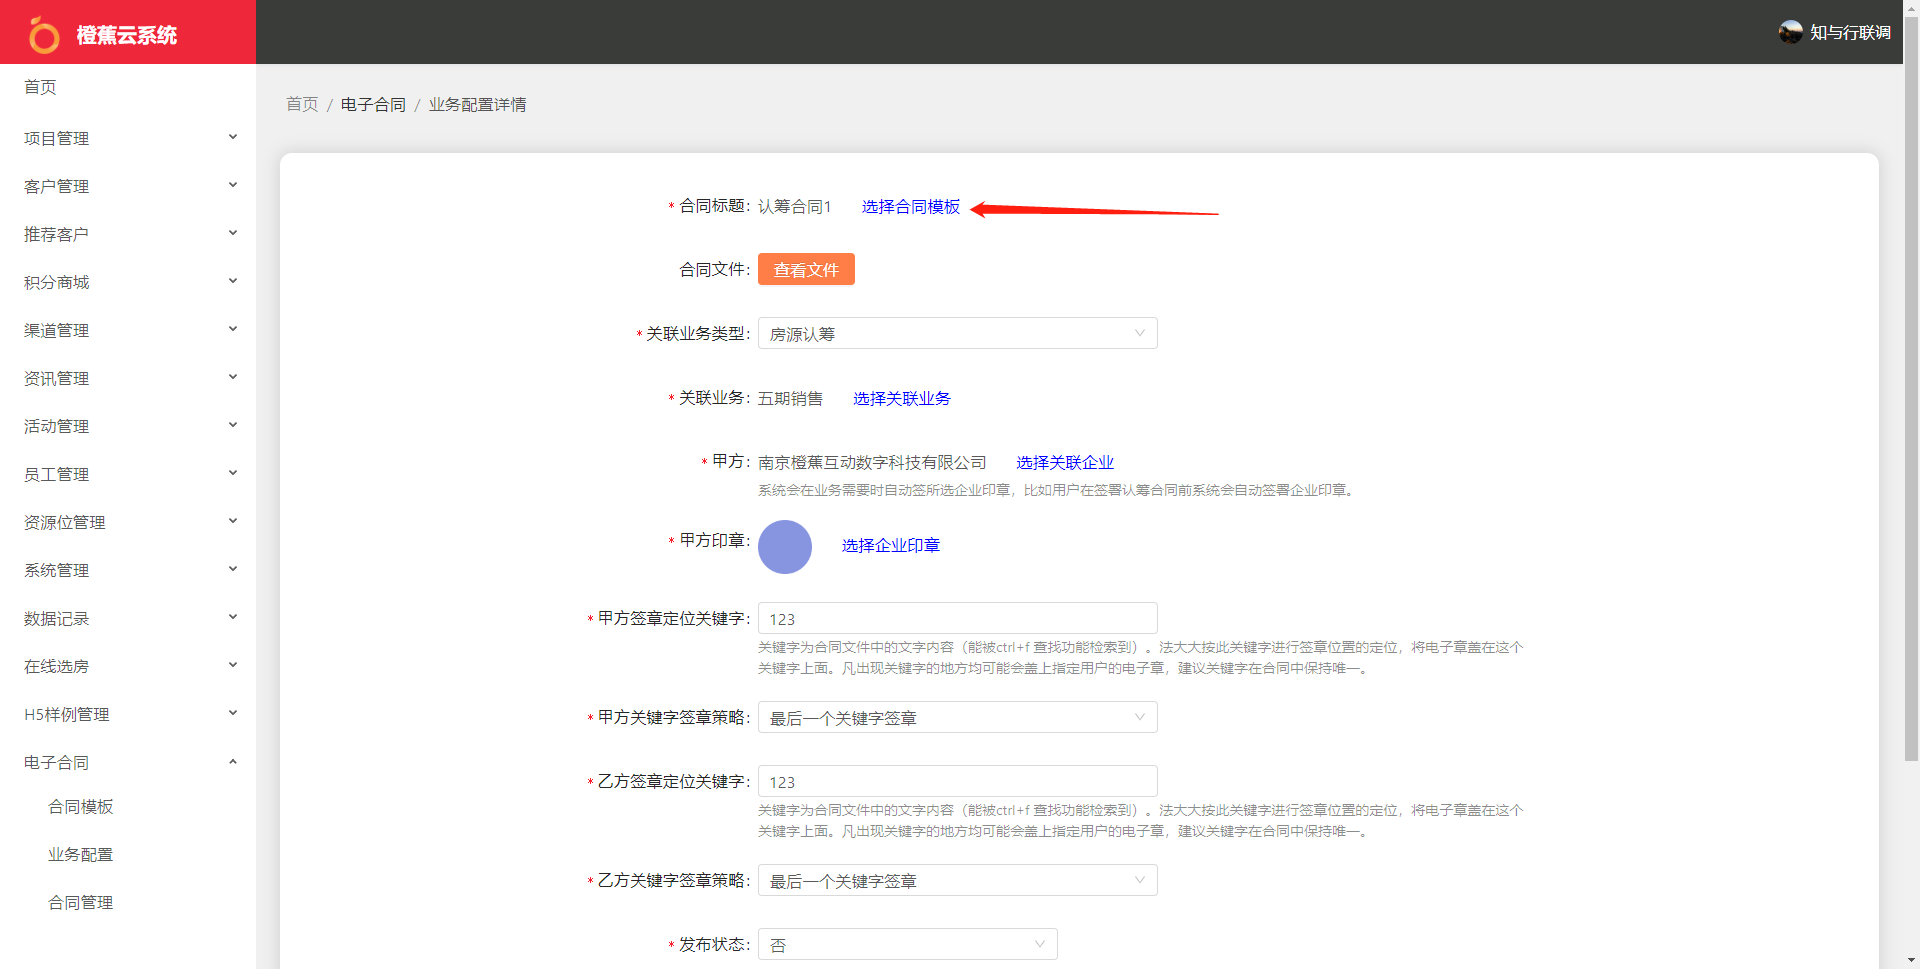The height and width of the screenshot is (969, 1920).
Task: Click the 认筹合同1 contract title text
Action: [794, 206]
